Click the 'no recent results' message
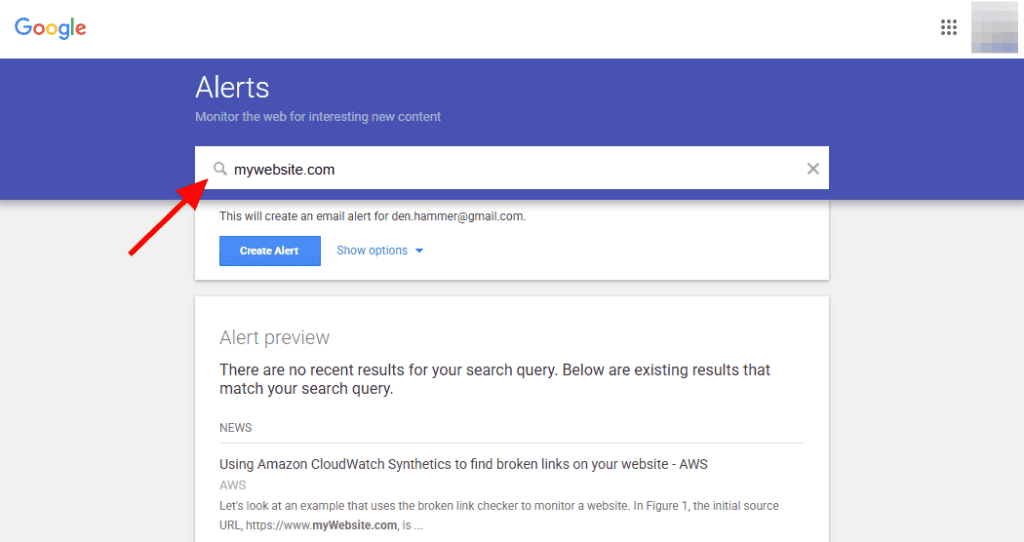The height and width of the screenshot is (542, 1024). 495,379
